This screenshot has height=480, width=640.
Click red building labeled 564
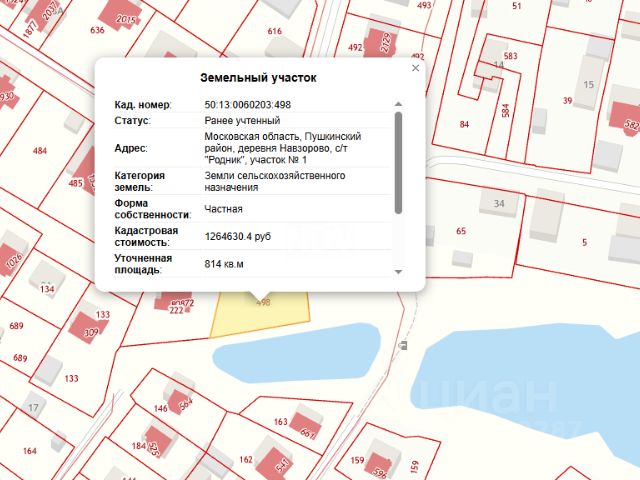pyautogui.click(x=182, y=402)
